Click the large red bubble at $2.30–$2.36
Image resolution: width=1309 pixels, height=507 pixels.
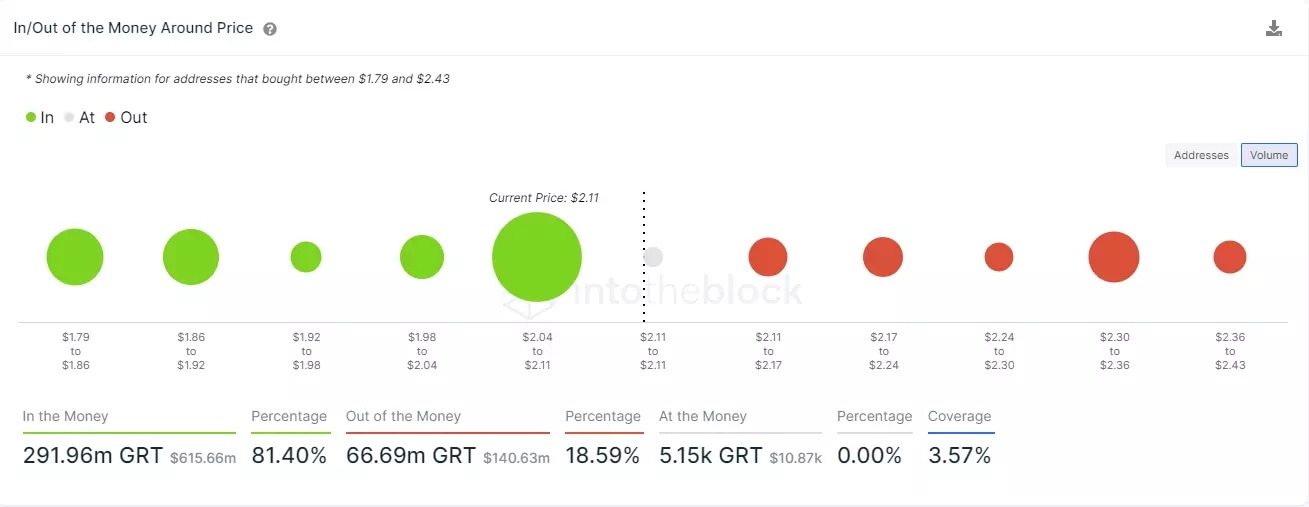1114,257
